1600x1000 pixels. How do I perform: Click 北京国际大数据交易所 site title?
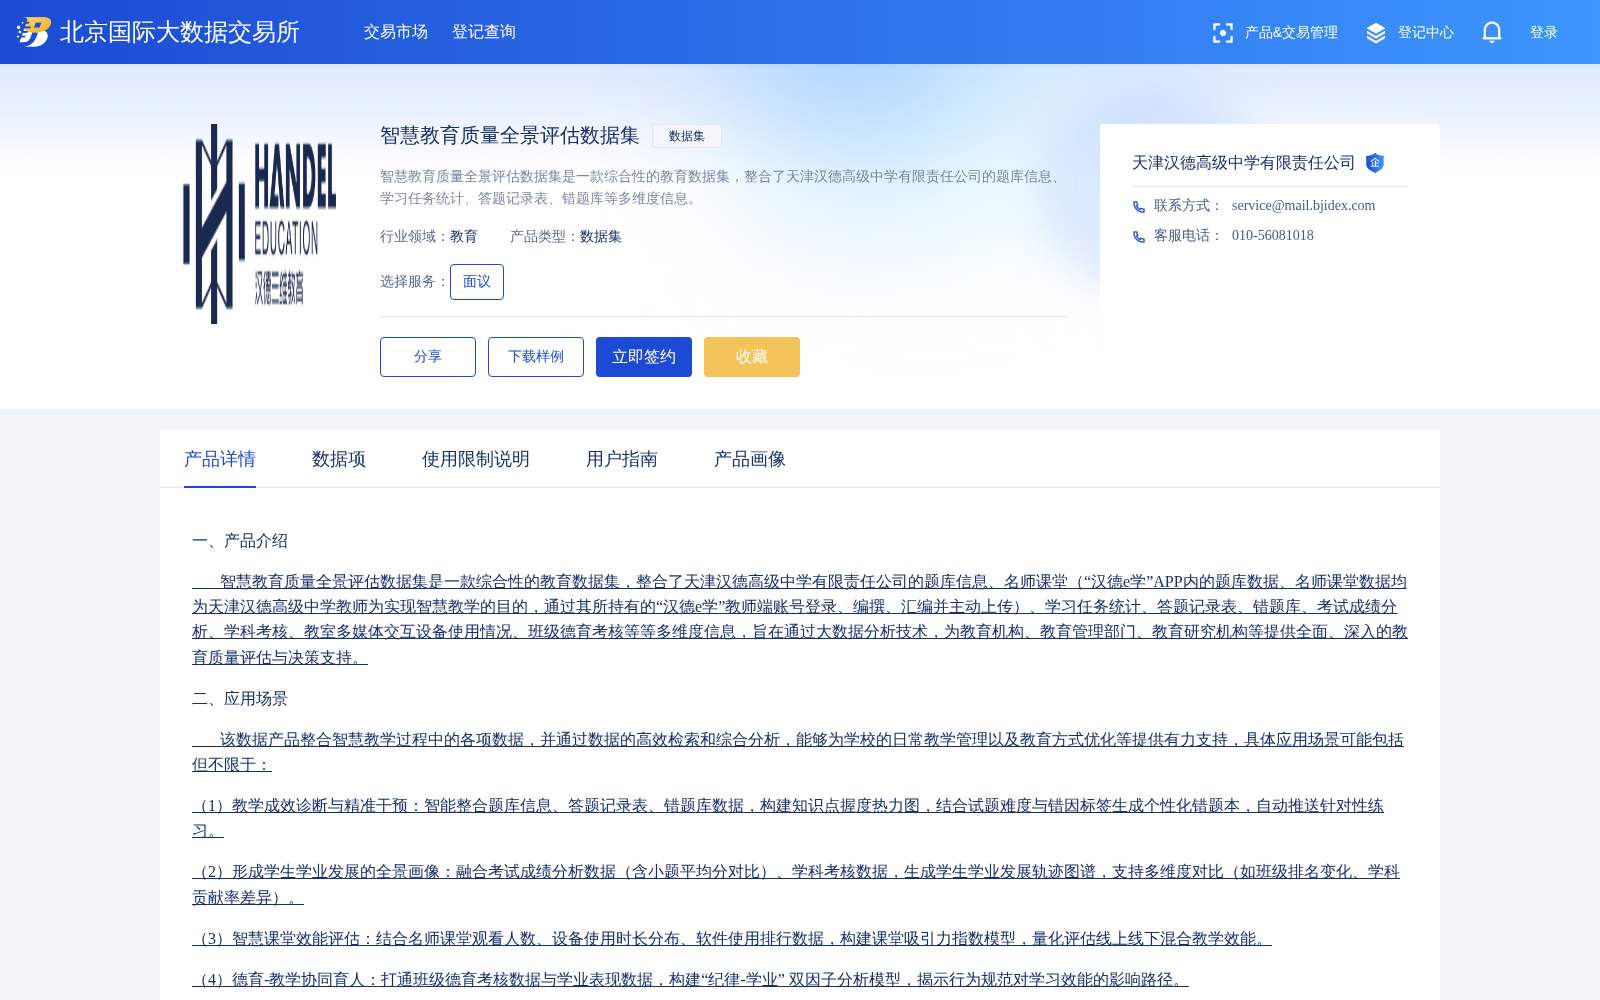(x=180, y=32)
